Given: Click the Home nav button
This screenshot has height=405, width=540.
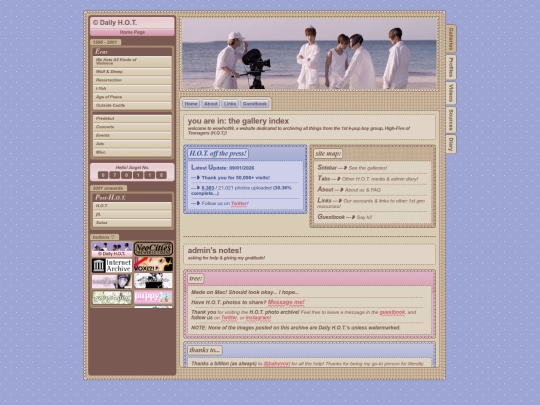Looking at the screenshot, I should (x=191, y=104).
